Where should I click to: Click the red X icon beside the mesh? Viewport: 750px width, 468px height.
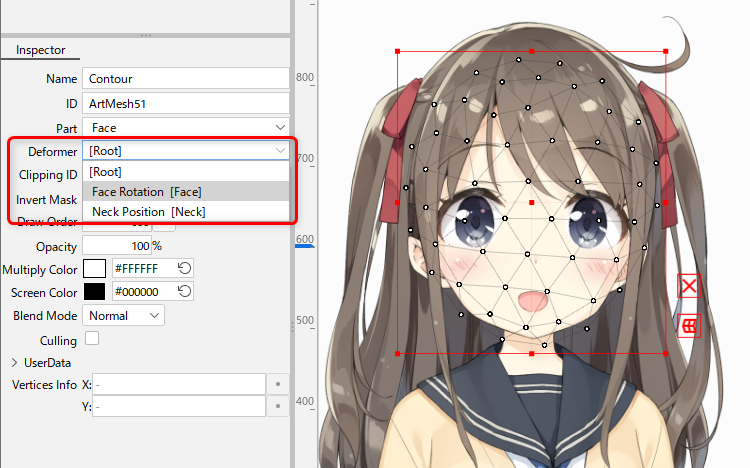click(689, 286)
